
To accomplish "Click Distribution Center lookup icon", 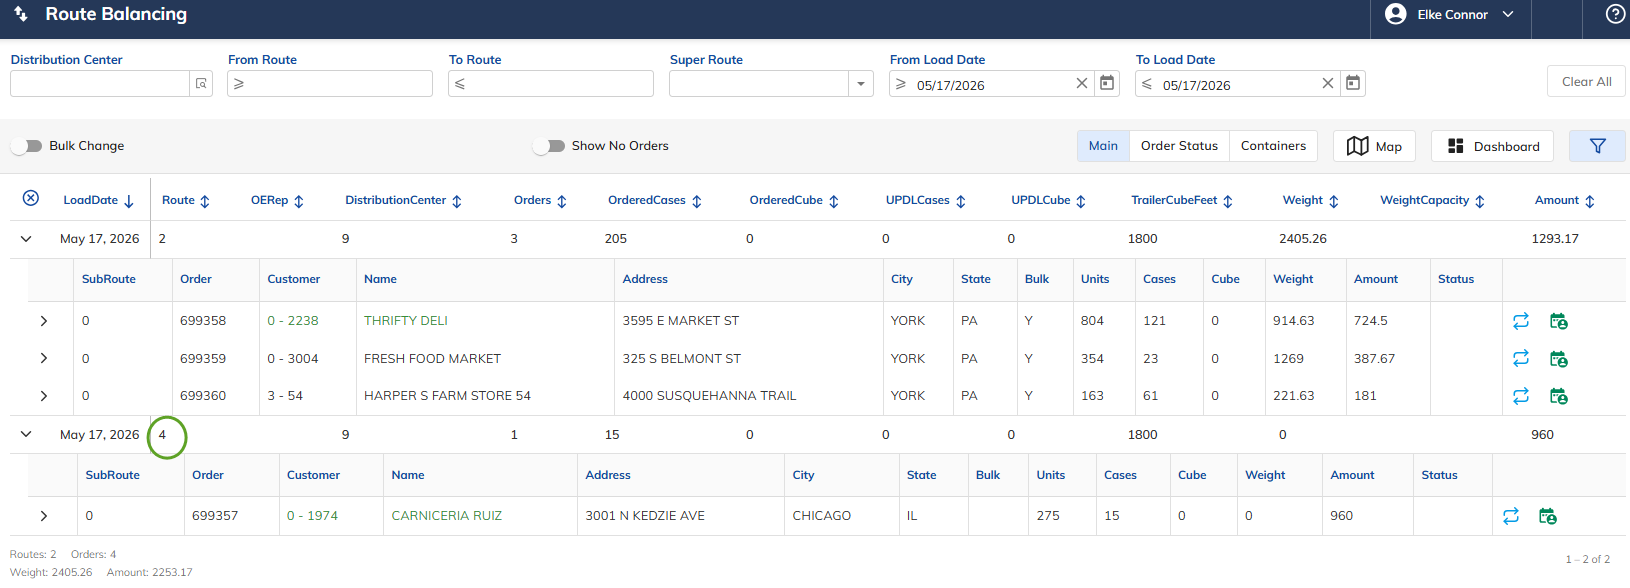I will tap(201, 83).
